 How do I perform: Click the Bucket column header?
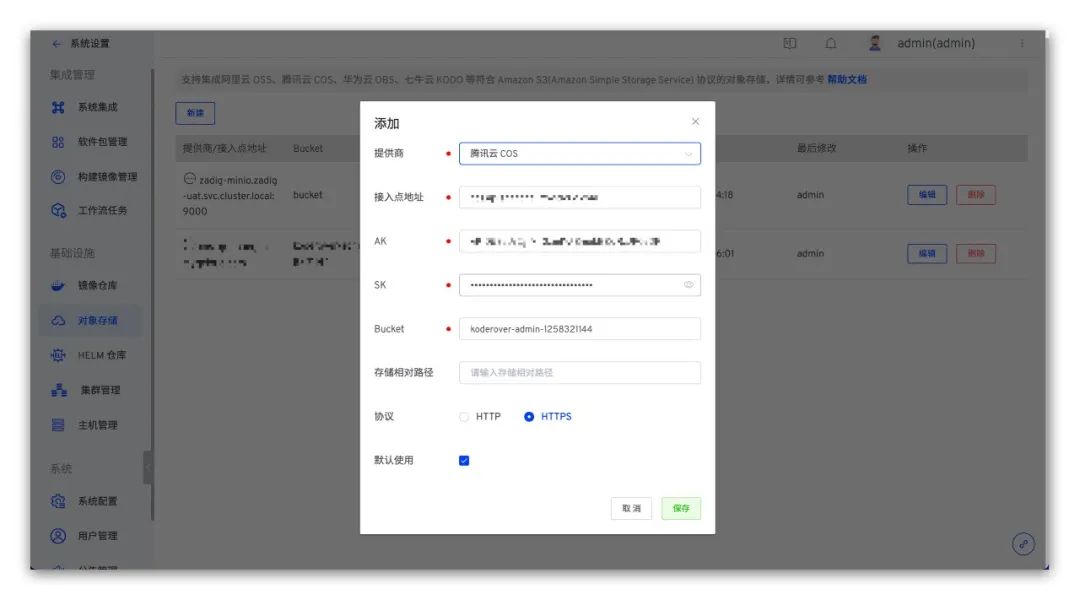coord(307,148)
